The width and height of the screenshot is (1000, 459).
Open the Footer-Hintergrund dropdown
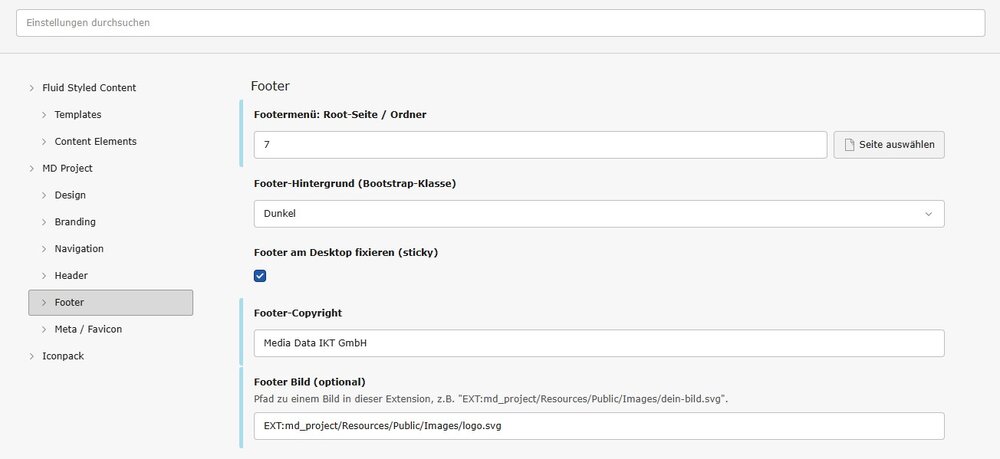pos(598,214)
